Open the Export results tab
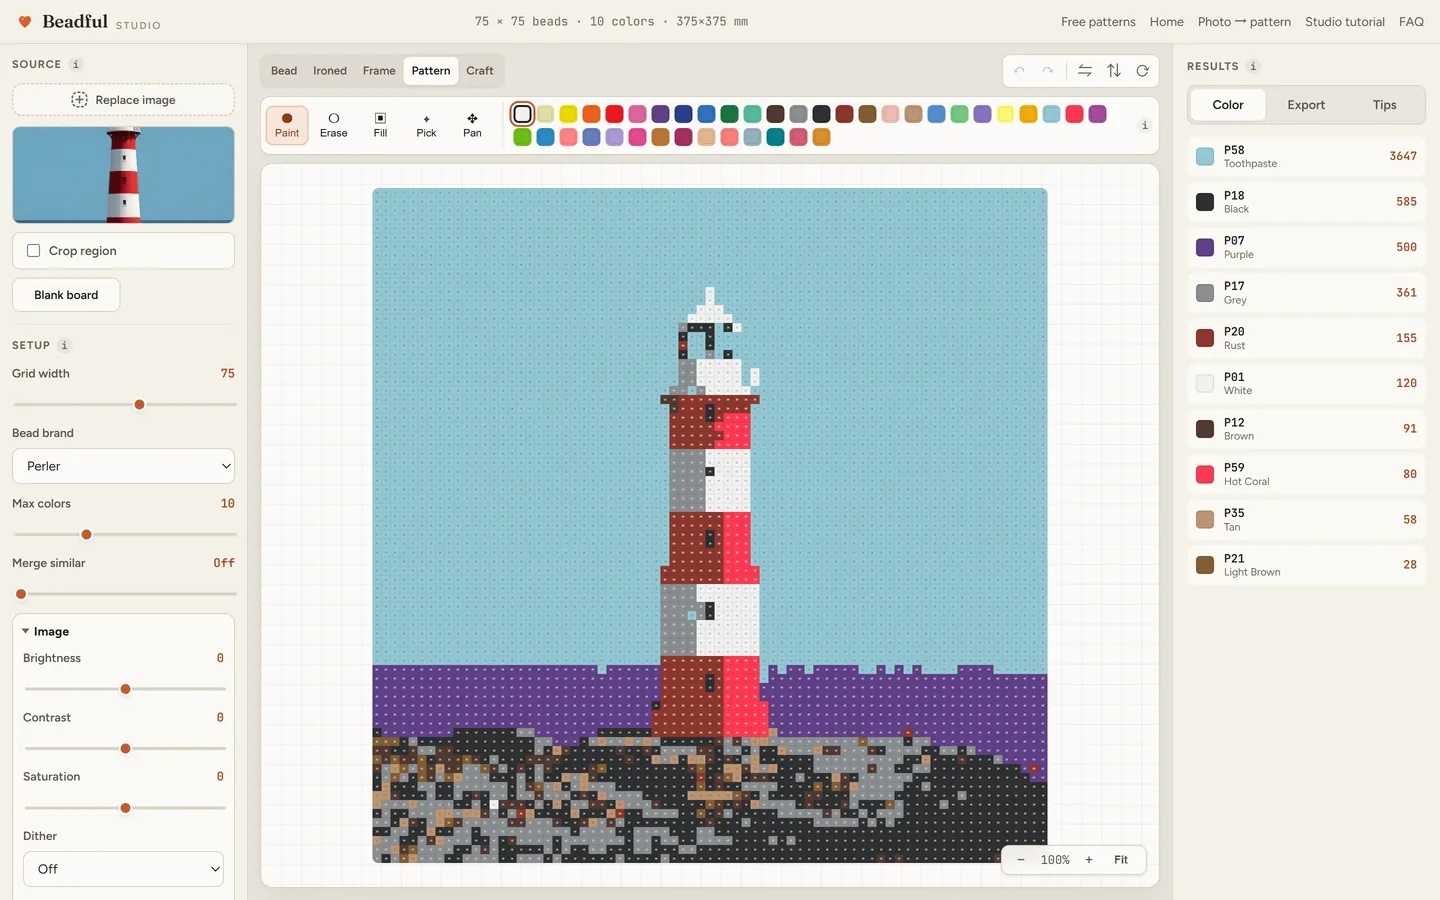The image size is (1440, 900). pyautogui.click(x=1306, y=105)
